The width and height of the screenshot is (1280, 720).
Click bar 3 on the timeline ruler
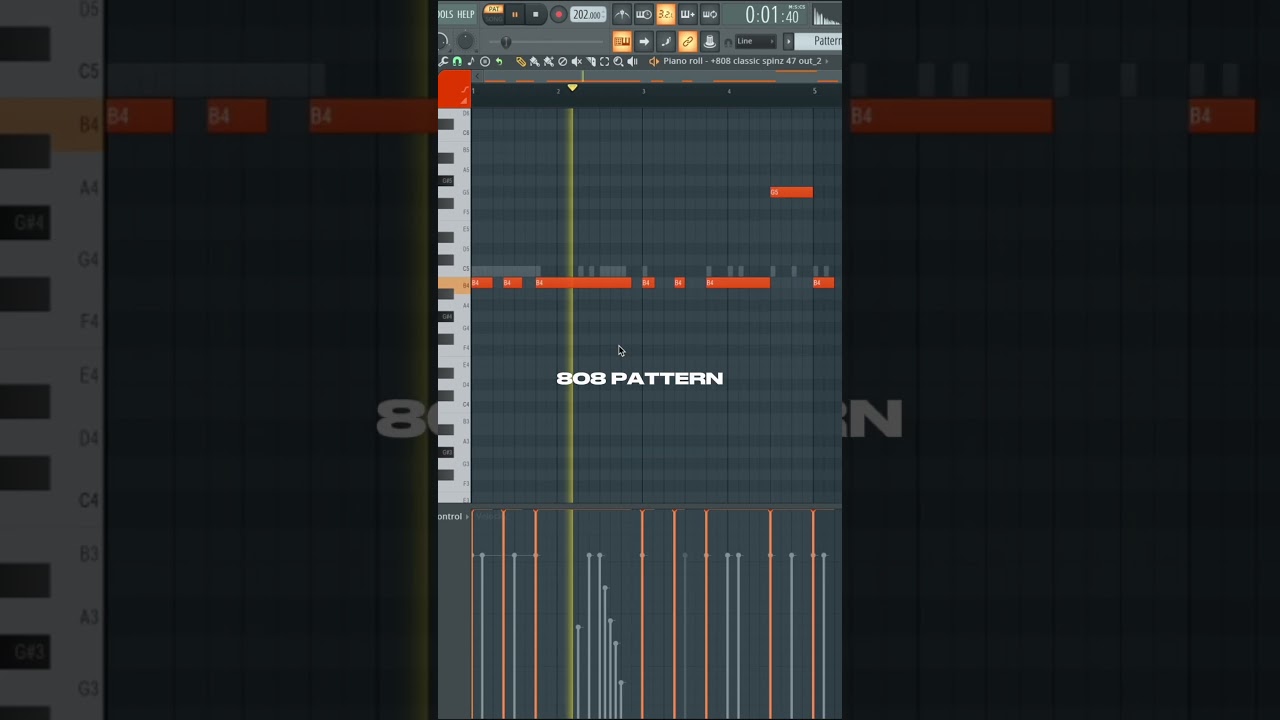(644, 91)
